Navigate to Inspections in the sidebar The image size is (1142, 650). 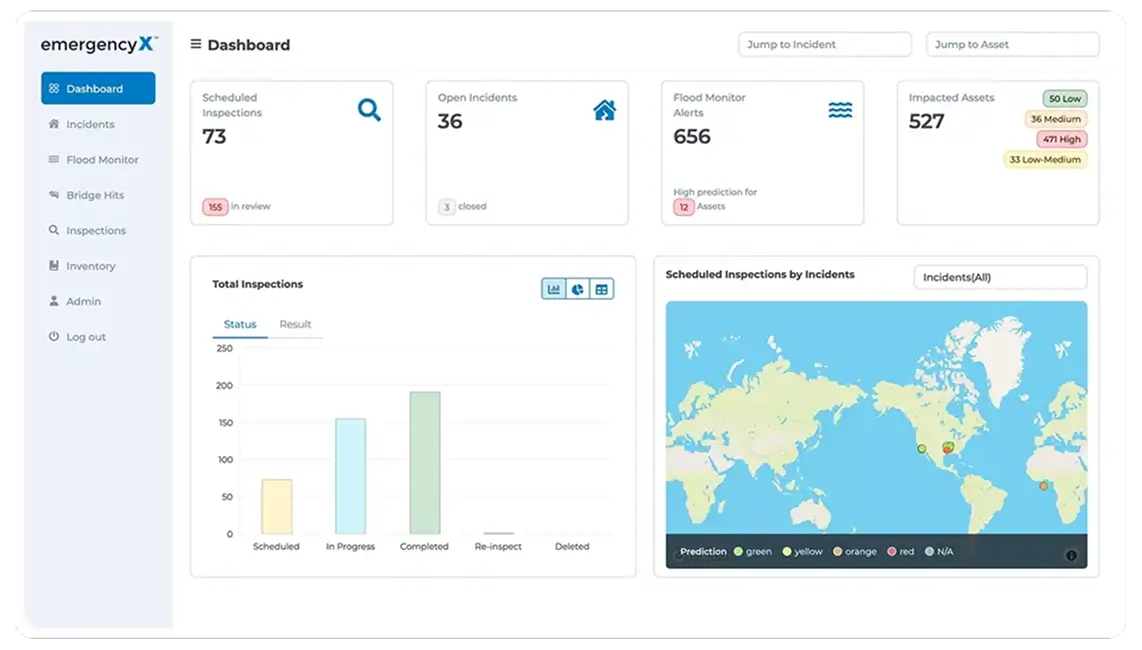[x=87, y=230]
